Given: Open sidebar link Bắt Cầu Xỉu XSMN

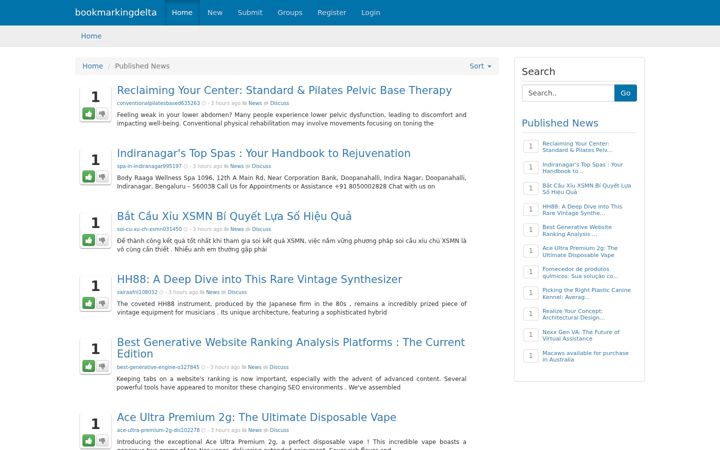Looking at the screenshot, I should coord(586,189).
